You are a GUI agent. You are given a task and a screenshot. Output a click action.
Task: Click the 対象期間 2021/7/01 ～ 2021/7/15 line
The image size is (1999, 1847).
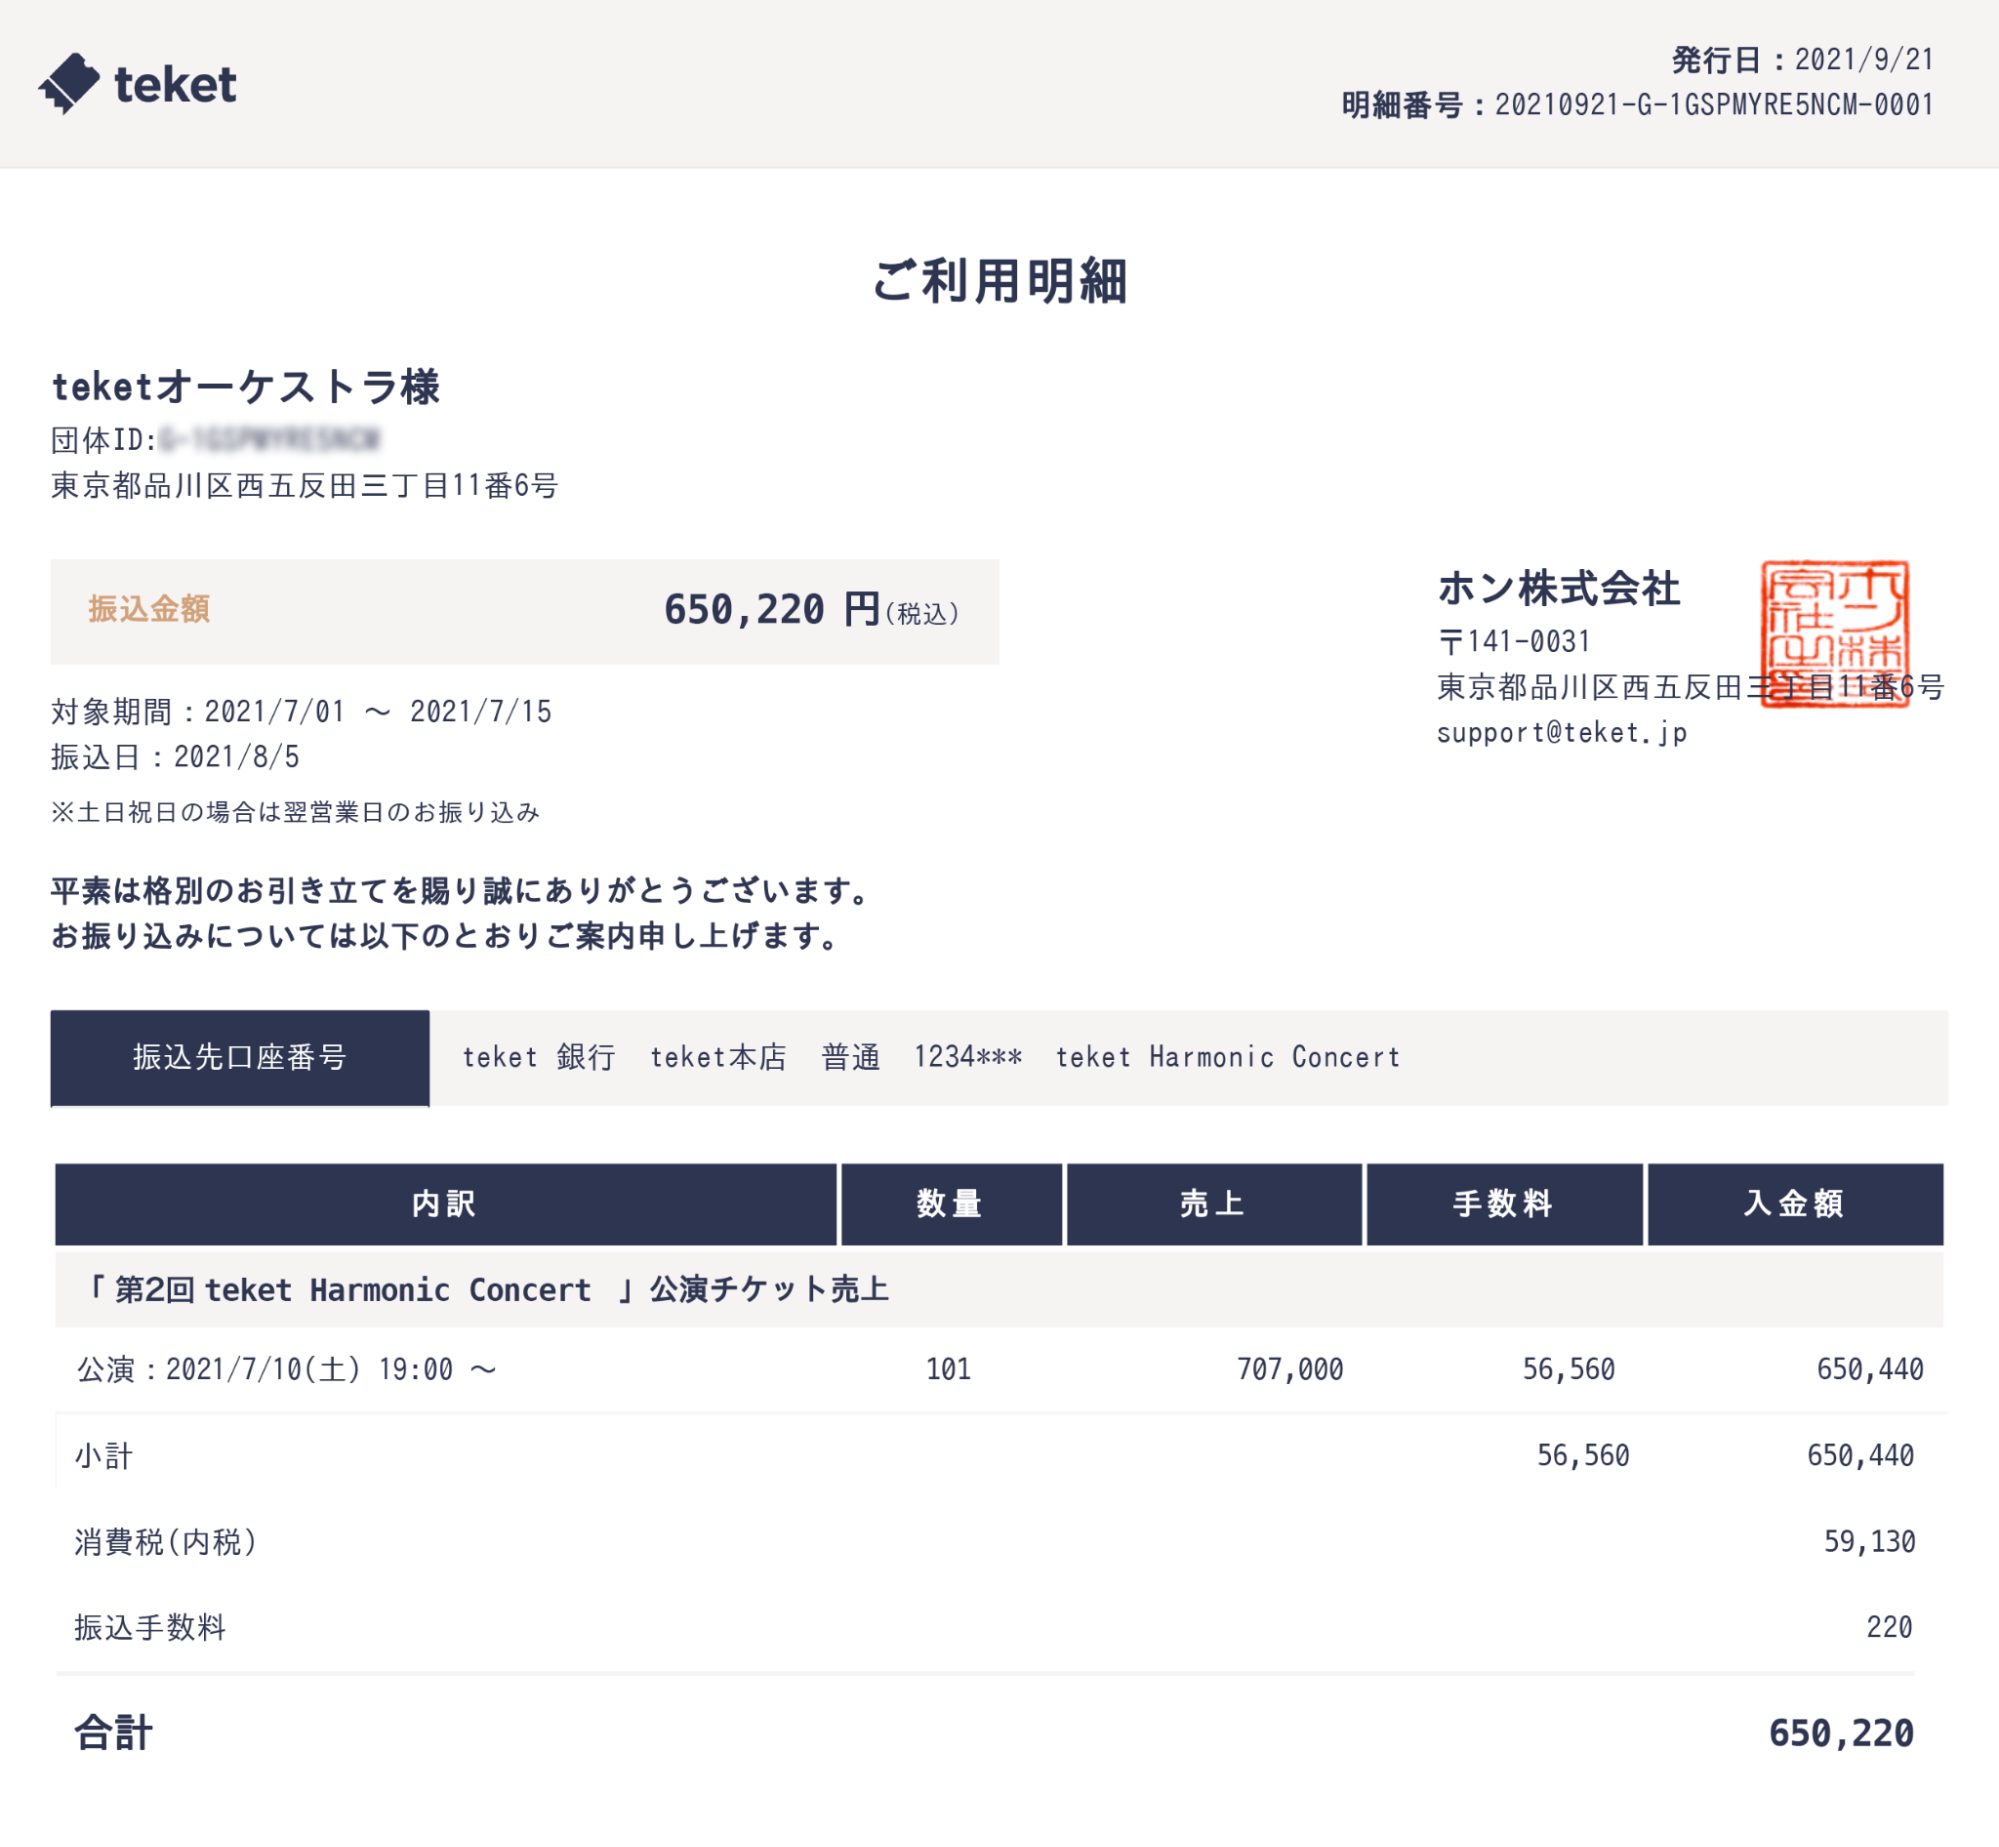[x=301, y=712]
